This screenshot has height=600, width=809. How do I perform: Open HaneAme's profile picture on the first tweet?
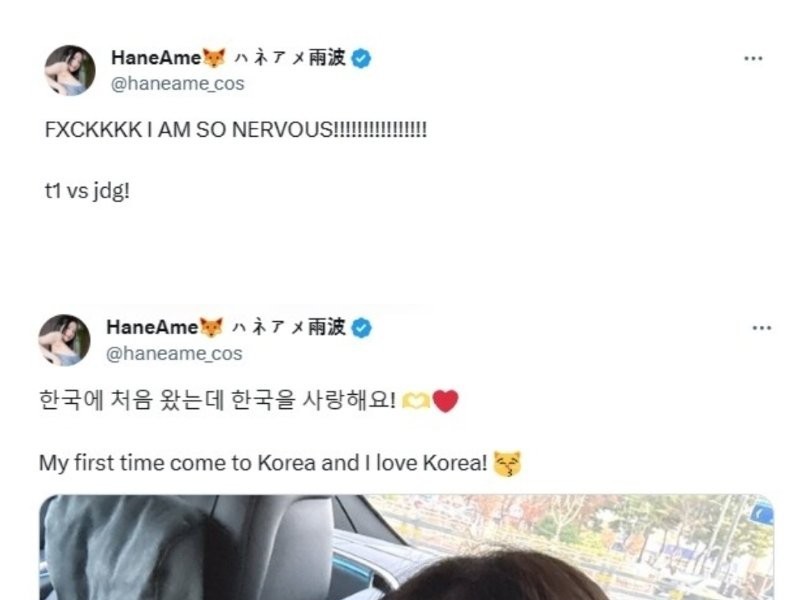point(70,70)
